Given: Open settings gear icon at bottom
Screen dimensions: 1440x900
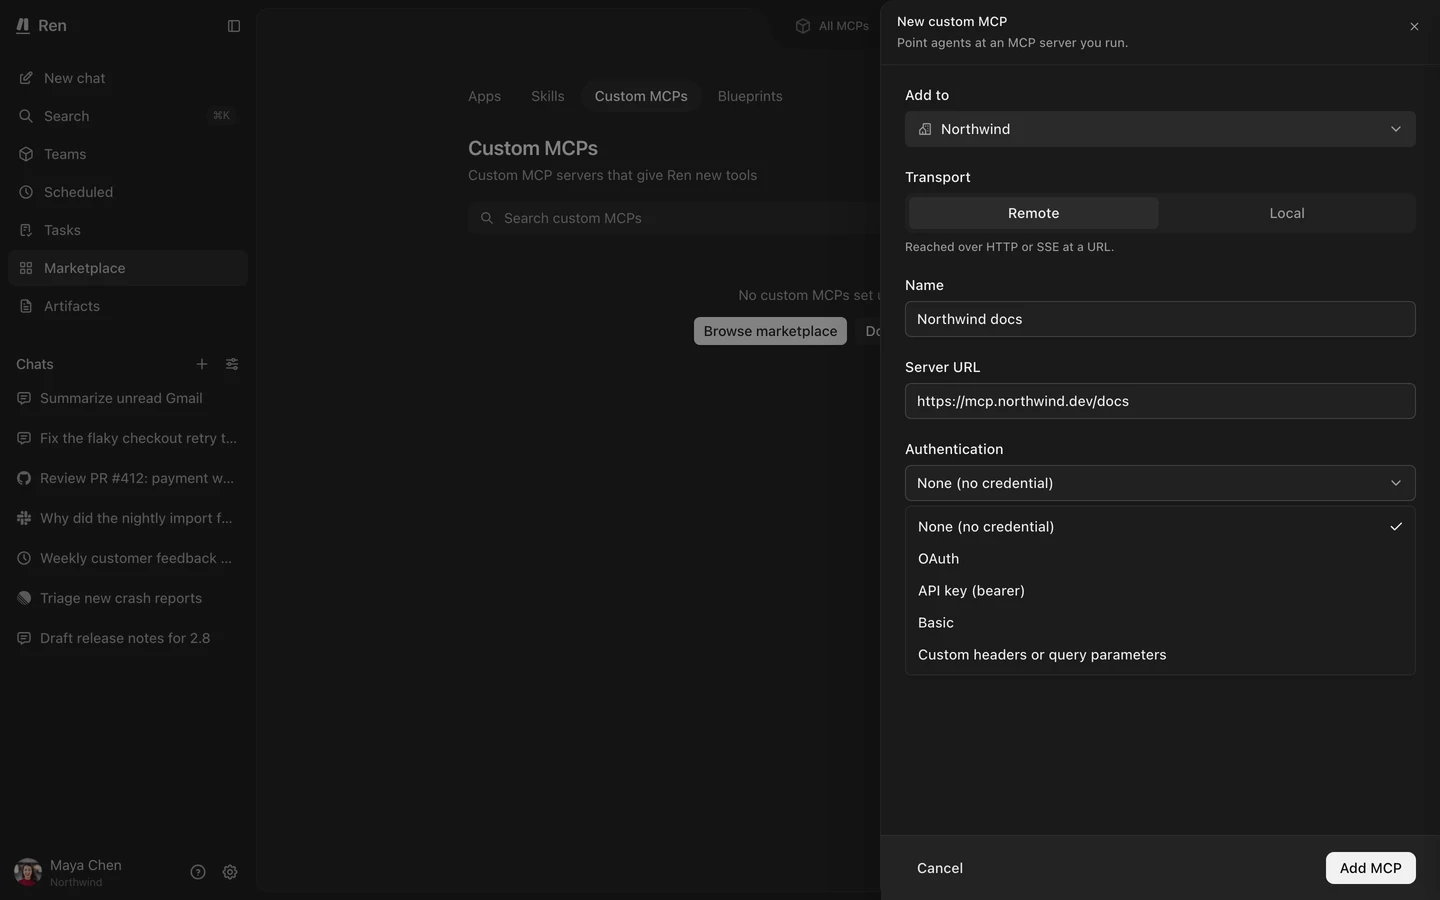Looking at the screenshot, I should point(230,872).
